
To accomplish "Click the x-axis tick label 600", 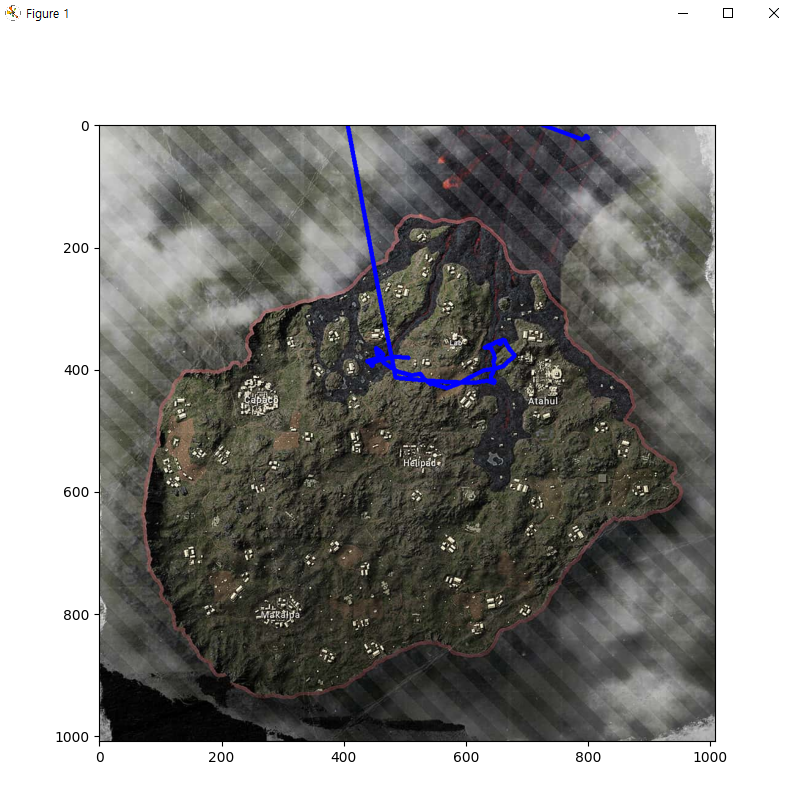I will click(x=466, y=757).
